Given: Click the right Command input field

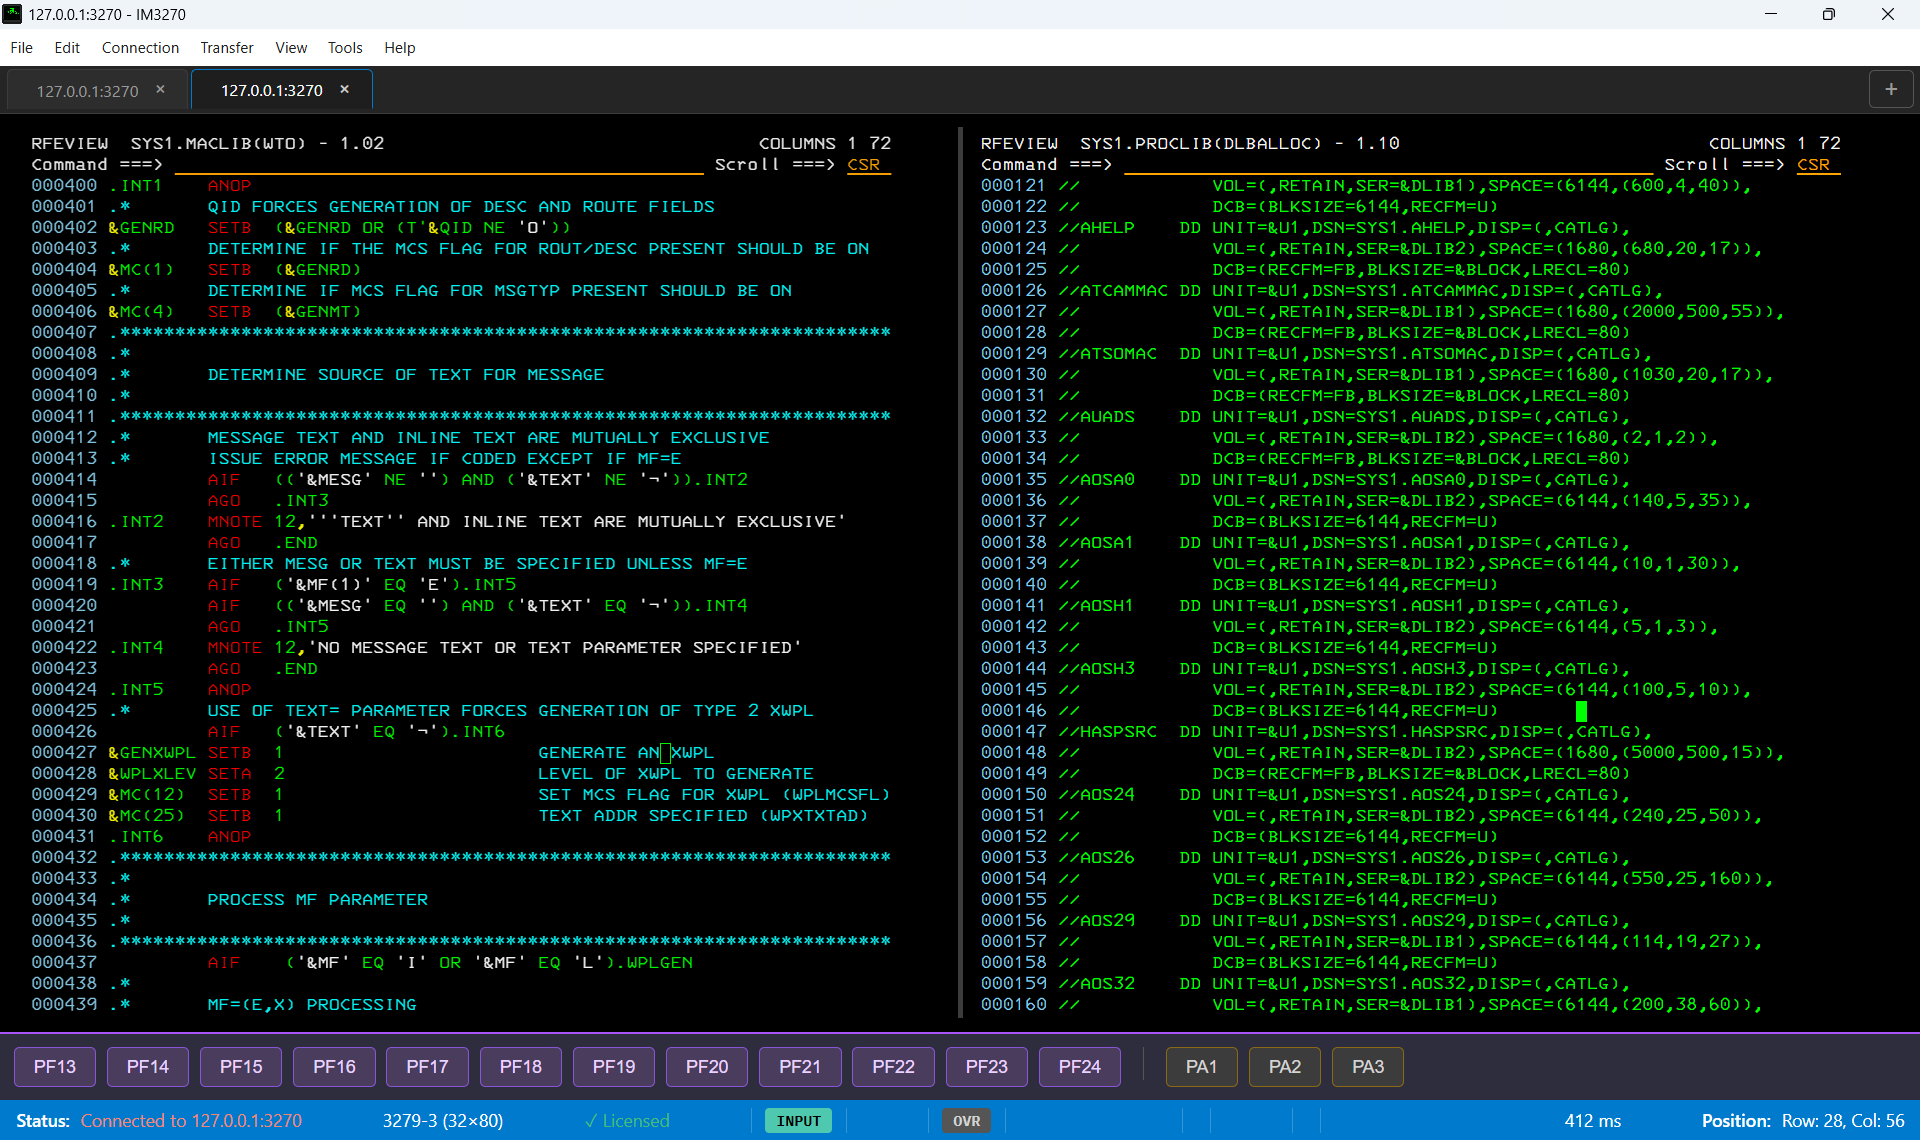Looking at the screenshot, I should pyautogui.click(x=1388, y=165).
